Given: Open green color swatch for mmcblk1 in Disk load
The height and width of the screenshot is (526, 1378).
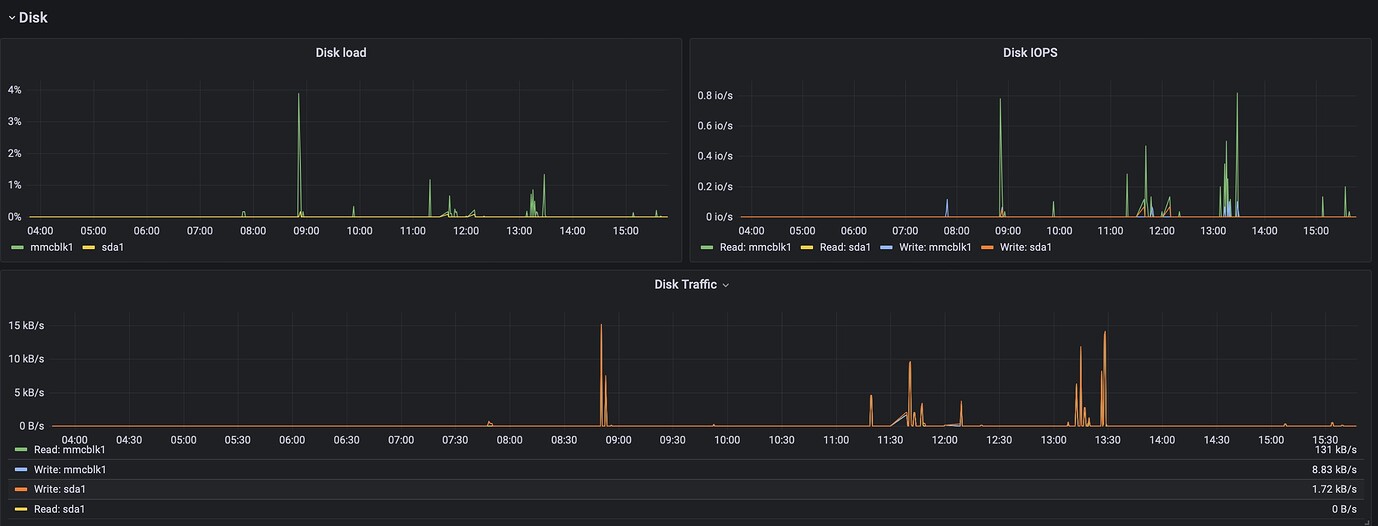Looking at the screenshot, I should (x=18, y=247).
